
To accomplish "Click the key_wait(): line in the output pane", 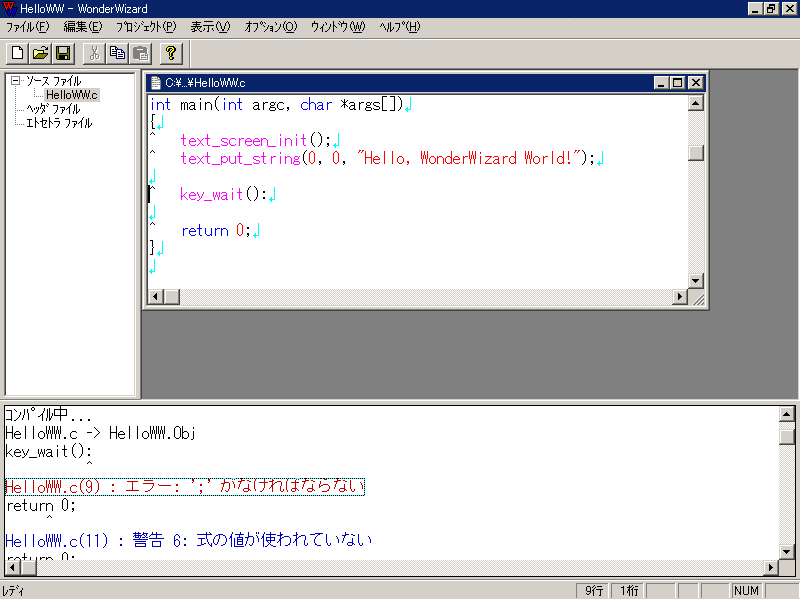I will pyautogui.click(x=49, y=452).
